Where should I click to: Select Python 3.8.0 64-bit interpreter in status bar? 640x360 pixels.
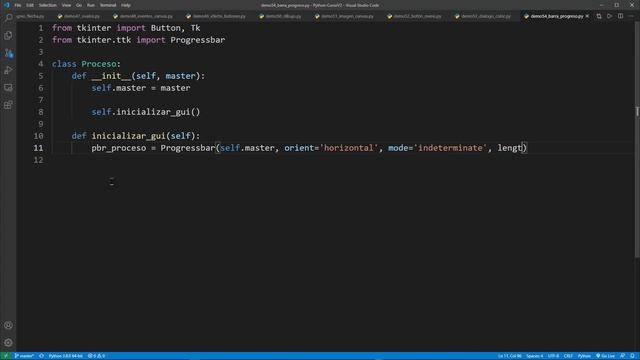(65, 356)
